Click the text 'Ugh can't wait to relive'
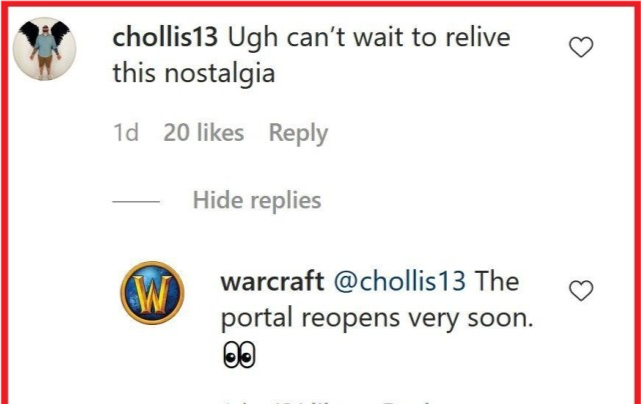 tap(369, 38)
